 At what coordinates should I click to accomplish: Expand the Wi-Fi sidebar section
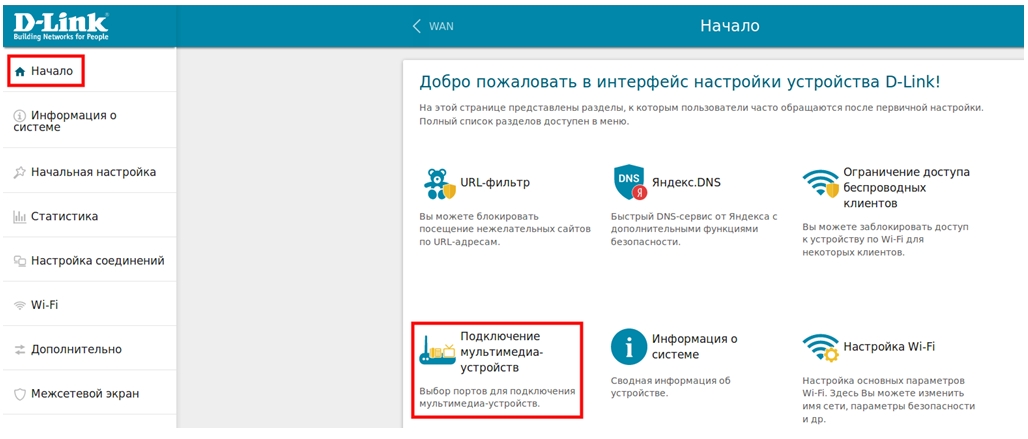[x=44, y=305]
